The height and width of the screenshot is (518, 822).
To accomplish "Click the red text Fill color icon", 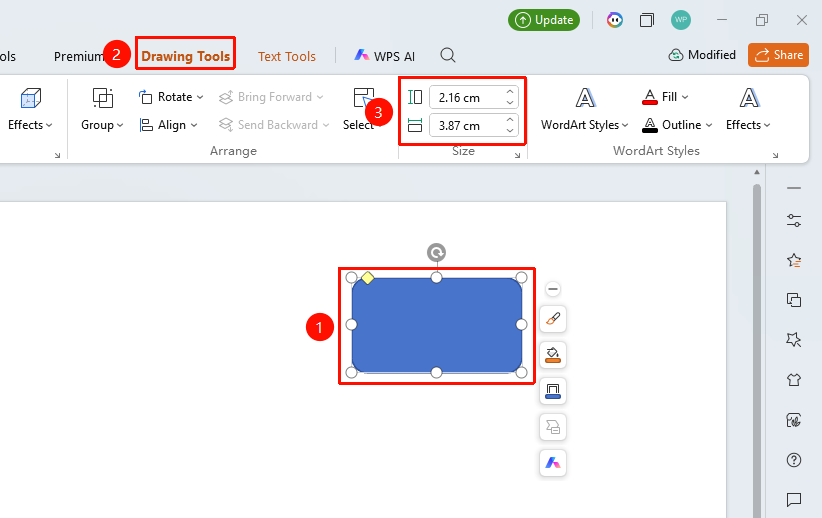I will pyautogui.click(x=650, y=97).
